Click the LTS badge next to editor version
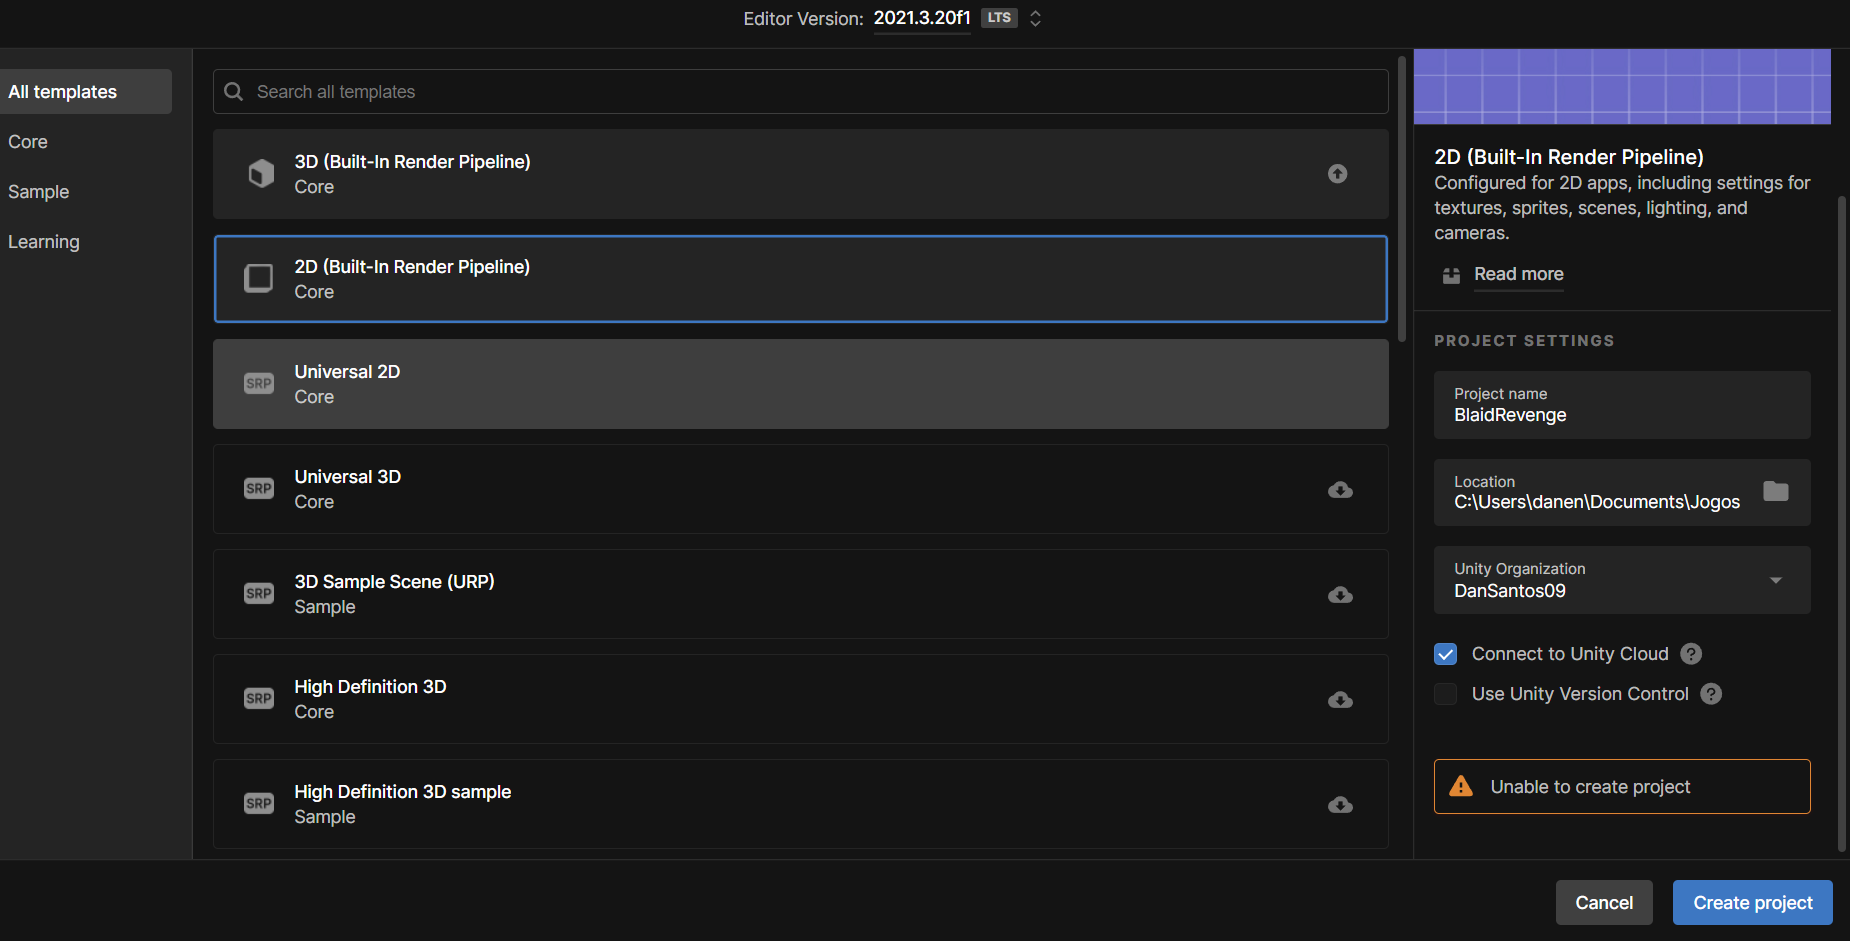 (x=999, y=18)
